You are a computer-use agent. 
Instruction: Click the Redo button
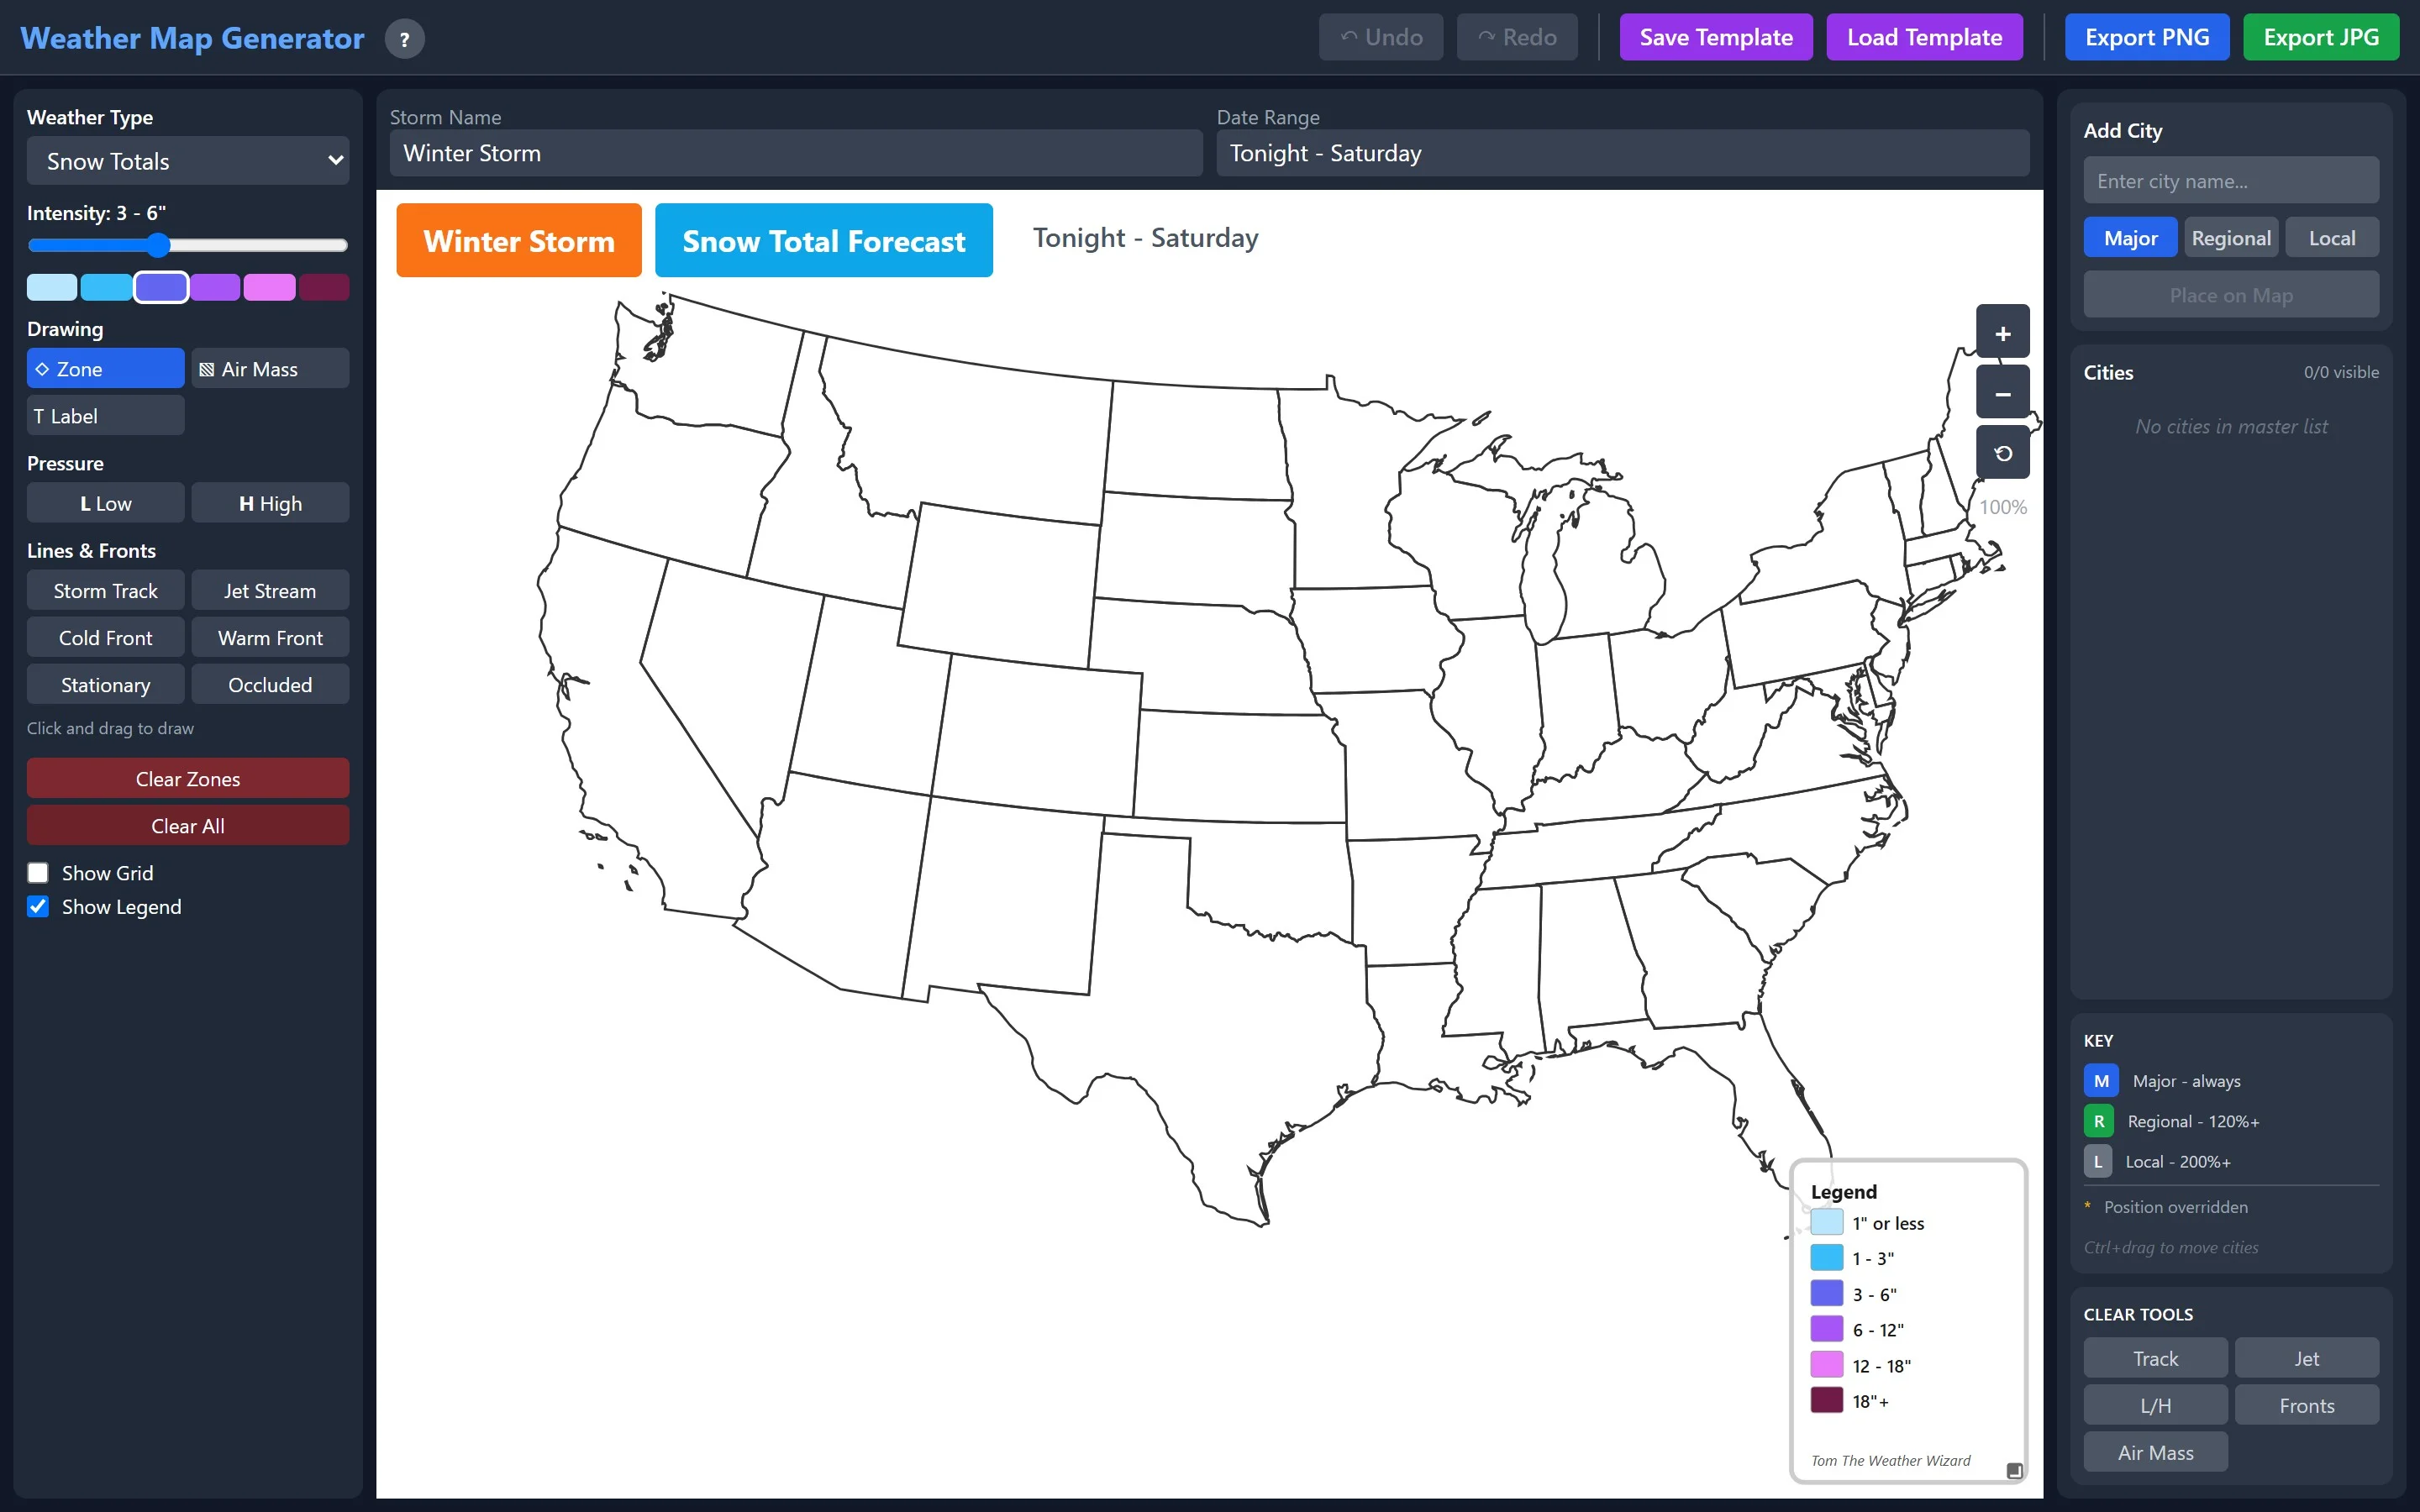click(1516, 37)
